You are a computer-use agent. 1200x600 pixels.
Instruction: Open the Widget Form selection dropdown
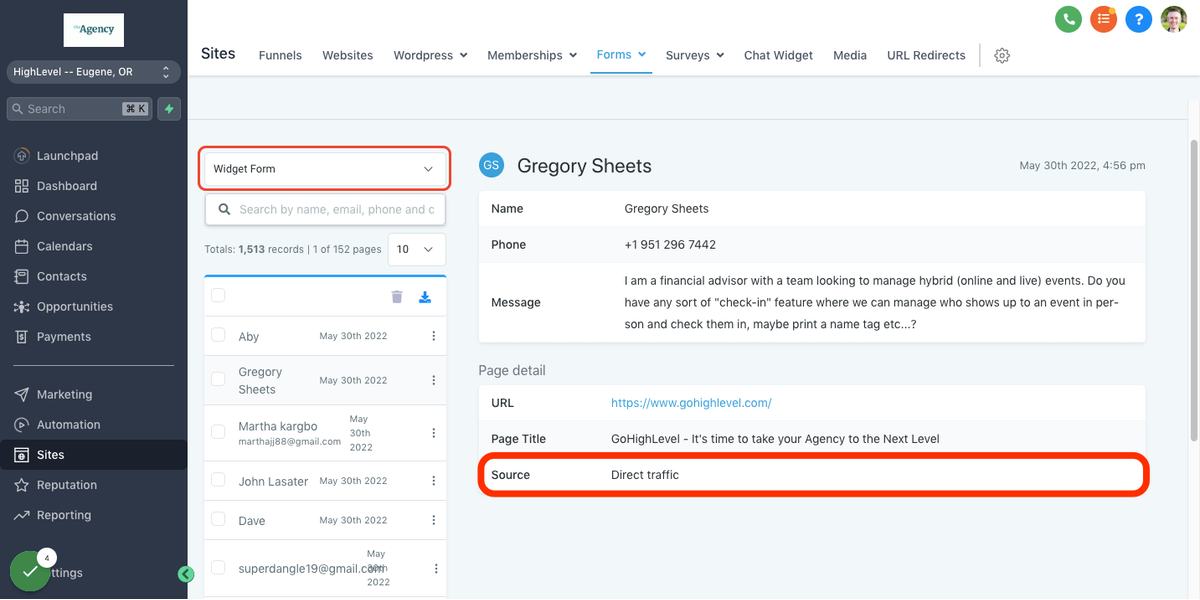pos(325,169)
